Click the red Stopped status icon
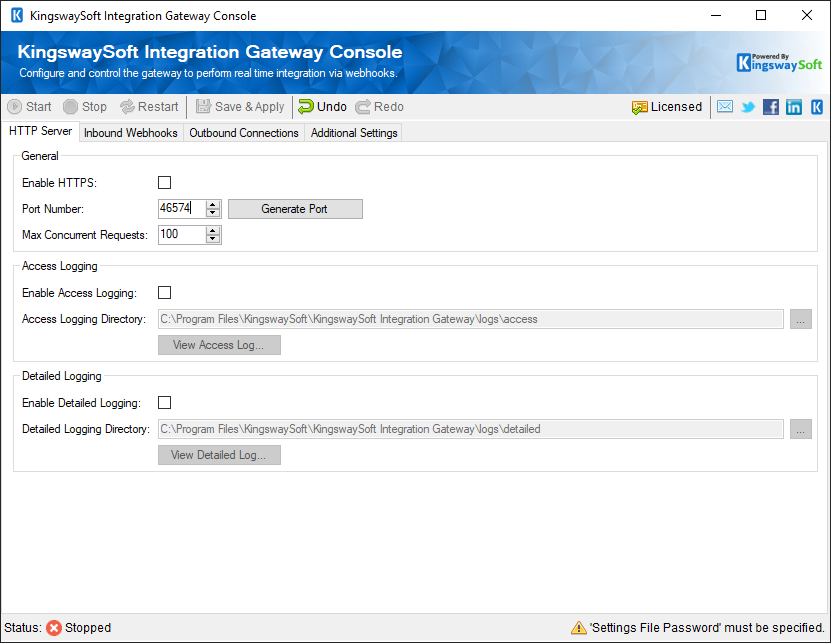Viewport: 831px width, 643px height. click(x=54, y=628)
